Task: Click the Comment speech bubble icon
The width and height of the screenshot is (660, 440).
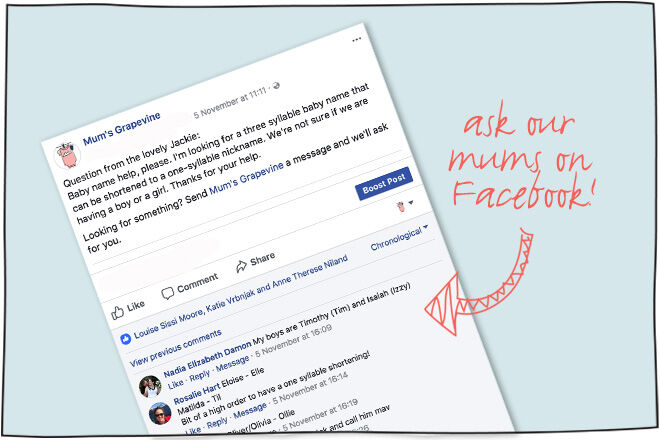Action: 168,293
